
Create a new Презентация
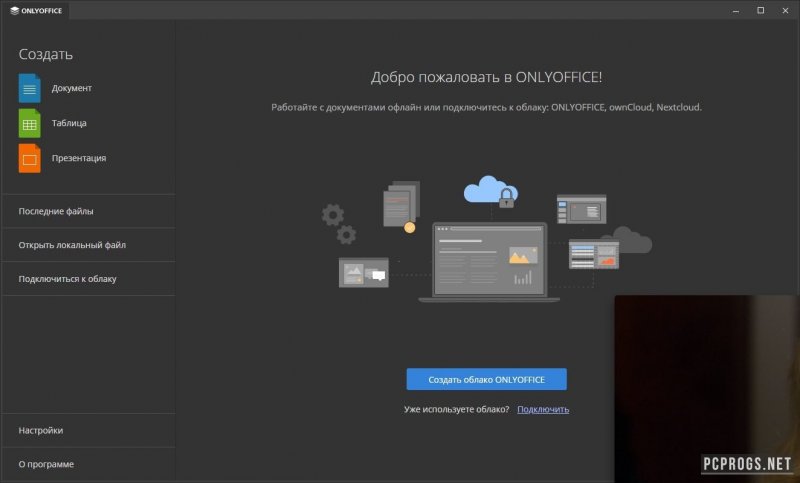[x=79, y=158]
